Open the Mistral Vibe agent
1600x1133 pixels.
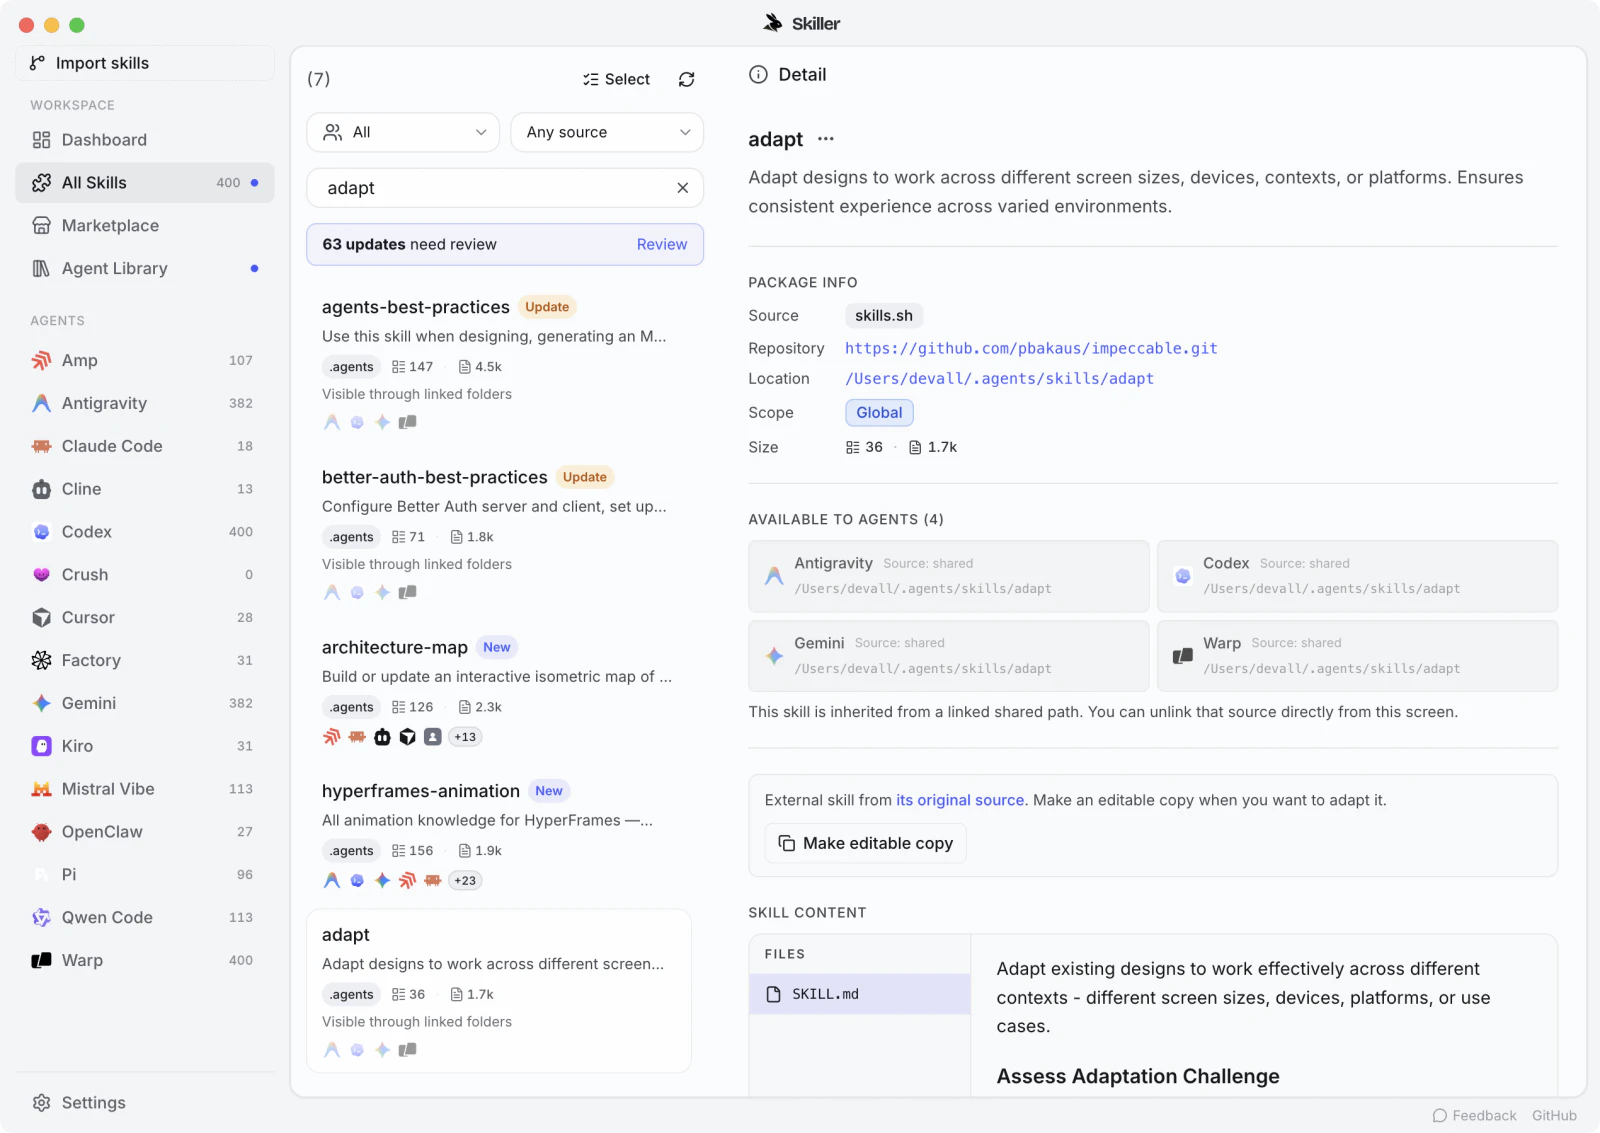coord(145,789)
